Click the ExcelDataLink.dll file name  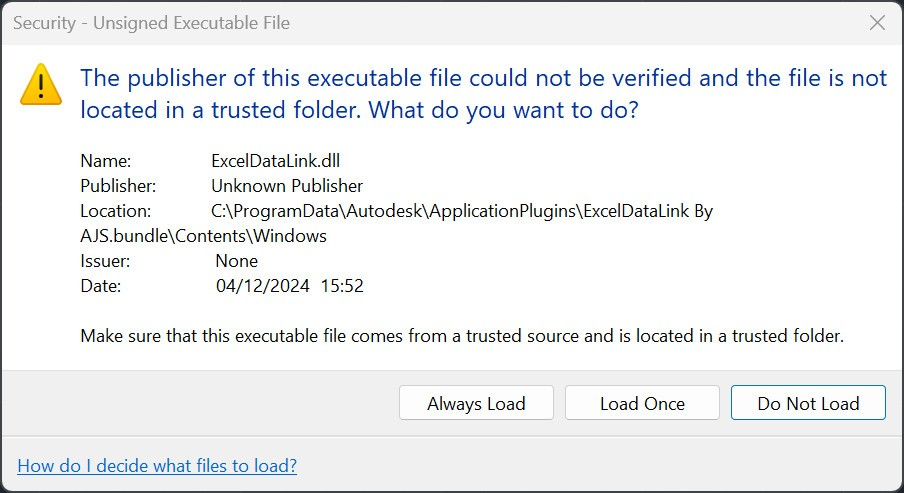click(276, 160)
